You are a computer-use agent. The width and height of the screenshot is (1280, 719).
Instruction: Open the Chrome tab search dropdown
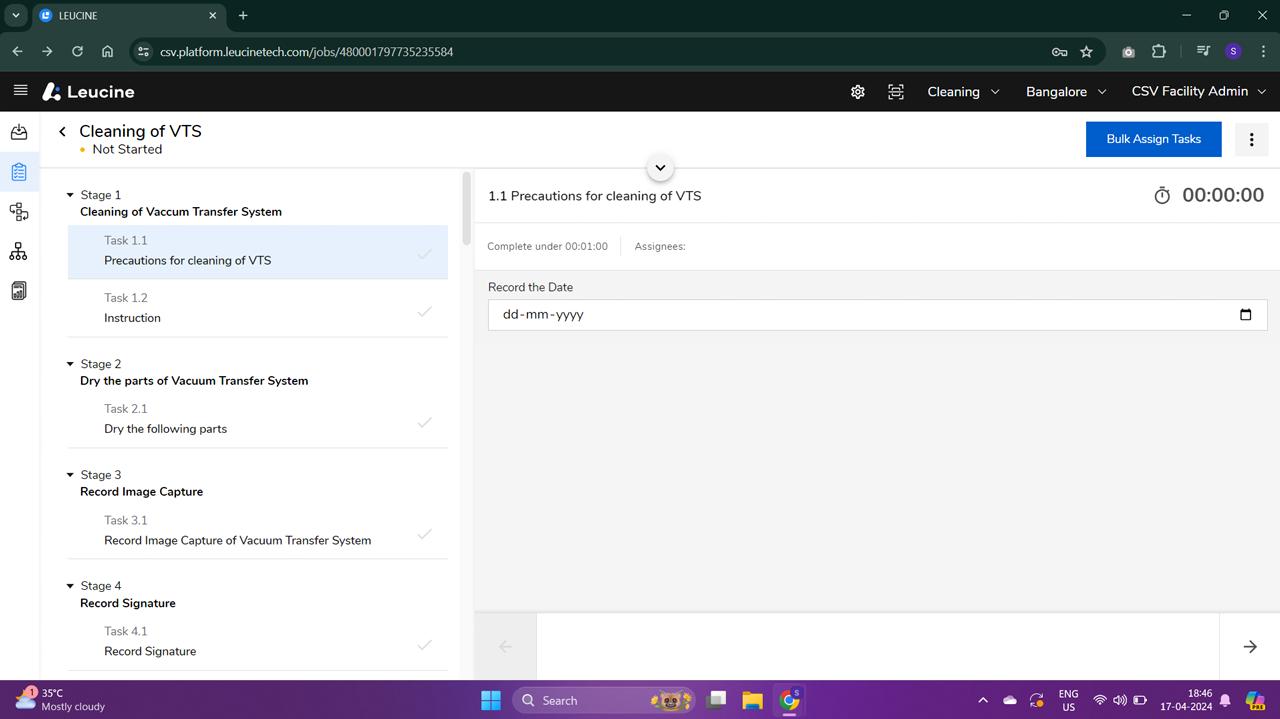[16, 16]
